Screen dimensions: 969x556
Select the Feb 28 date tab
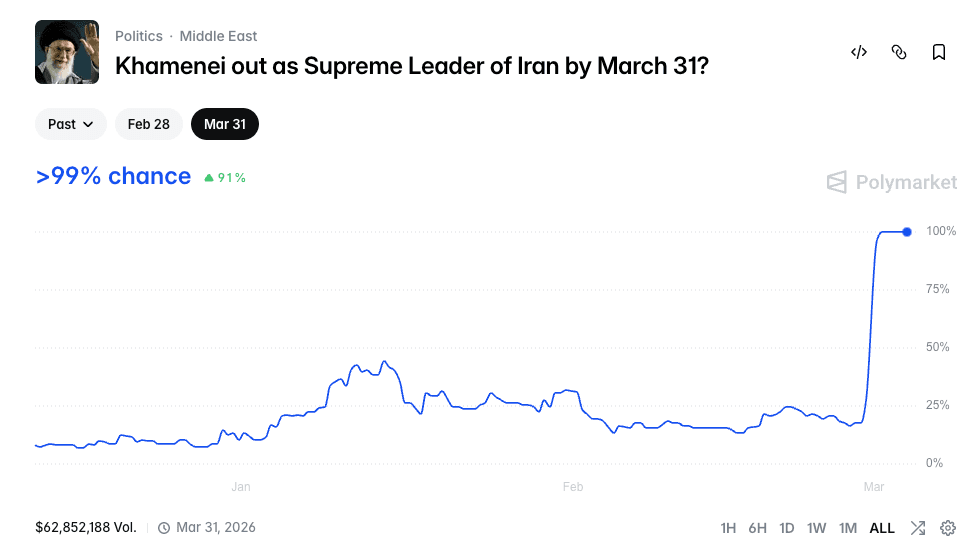(x=149, y=124)
